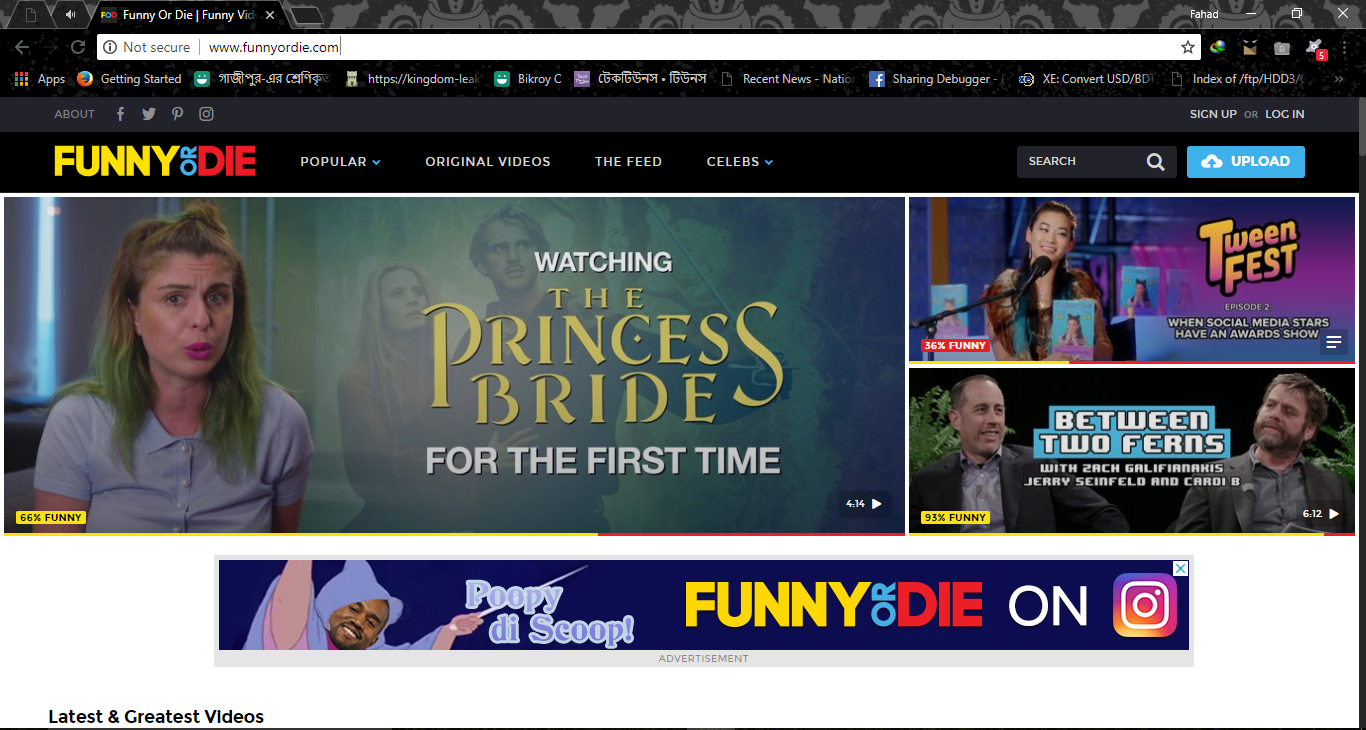Go back to the previous page
Viewport: 1366px width, 730px height.
coord(22,47)
